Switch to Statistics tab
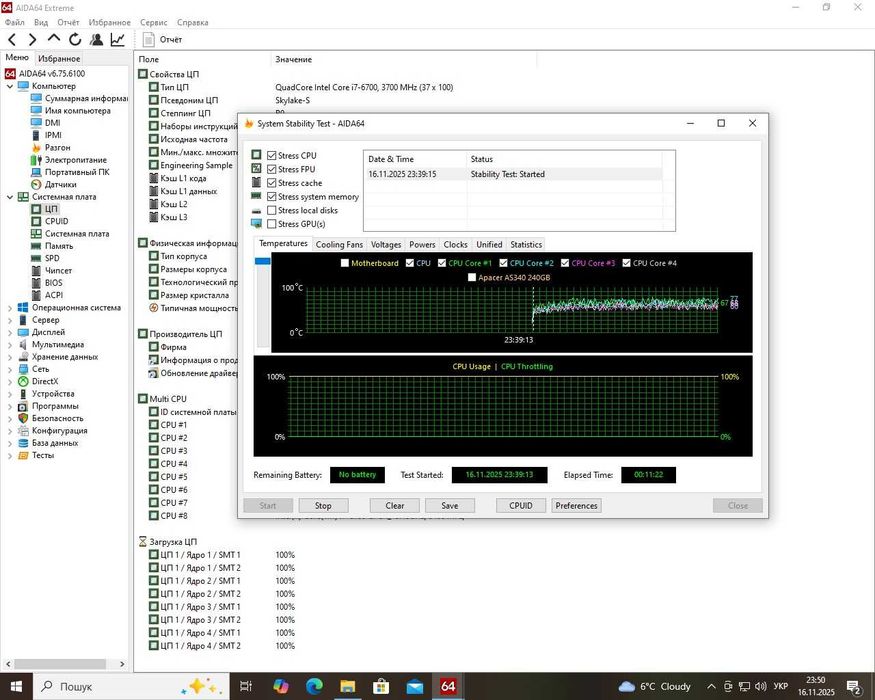The image size is (875, 700). [x=526, y=244]
